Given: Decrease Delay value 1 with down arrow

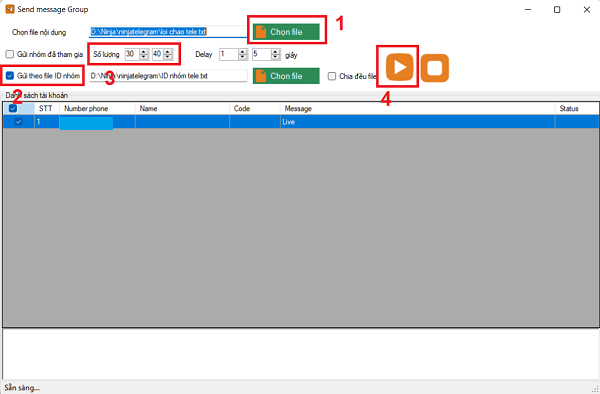Looking at the screenshot, I should click(x=243, y=57).
